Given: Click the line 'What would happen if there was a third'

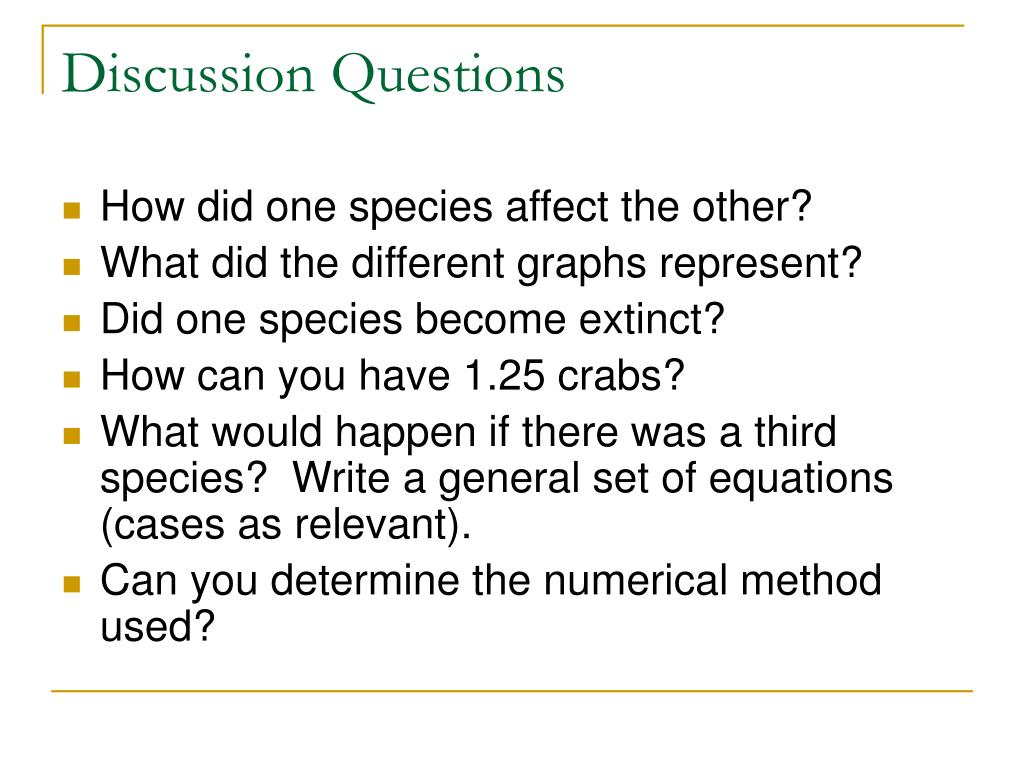Looking at the screenshot, I should 468,434.
